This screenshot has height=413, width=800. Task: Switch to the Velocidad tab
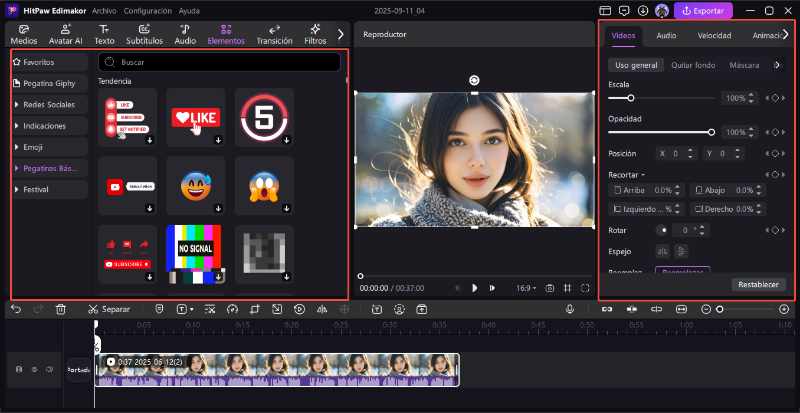(714, 35)
